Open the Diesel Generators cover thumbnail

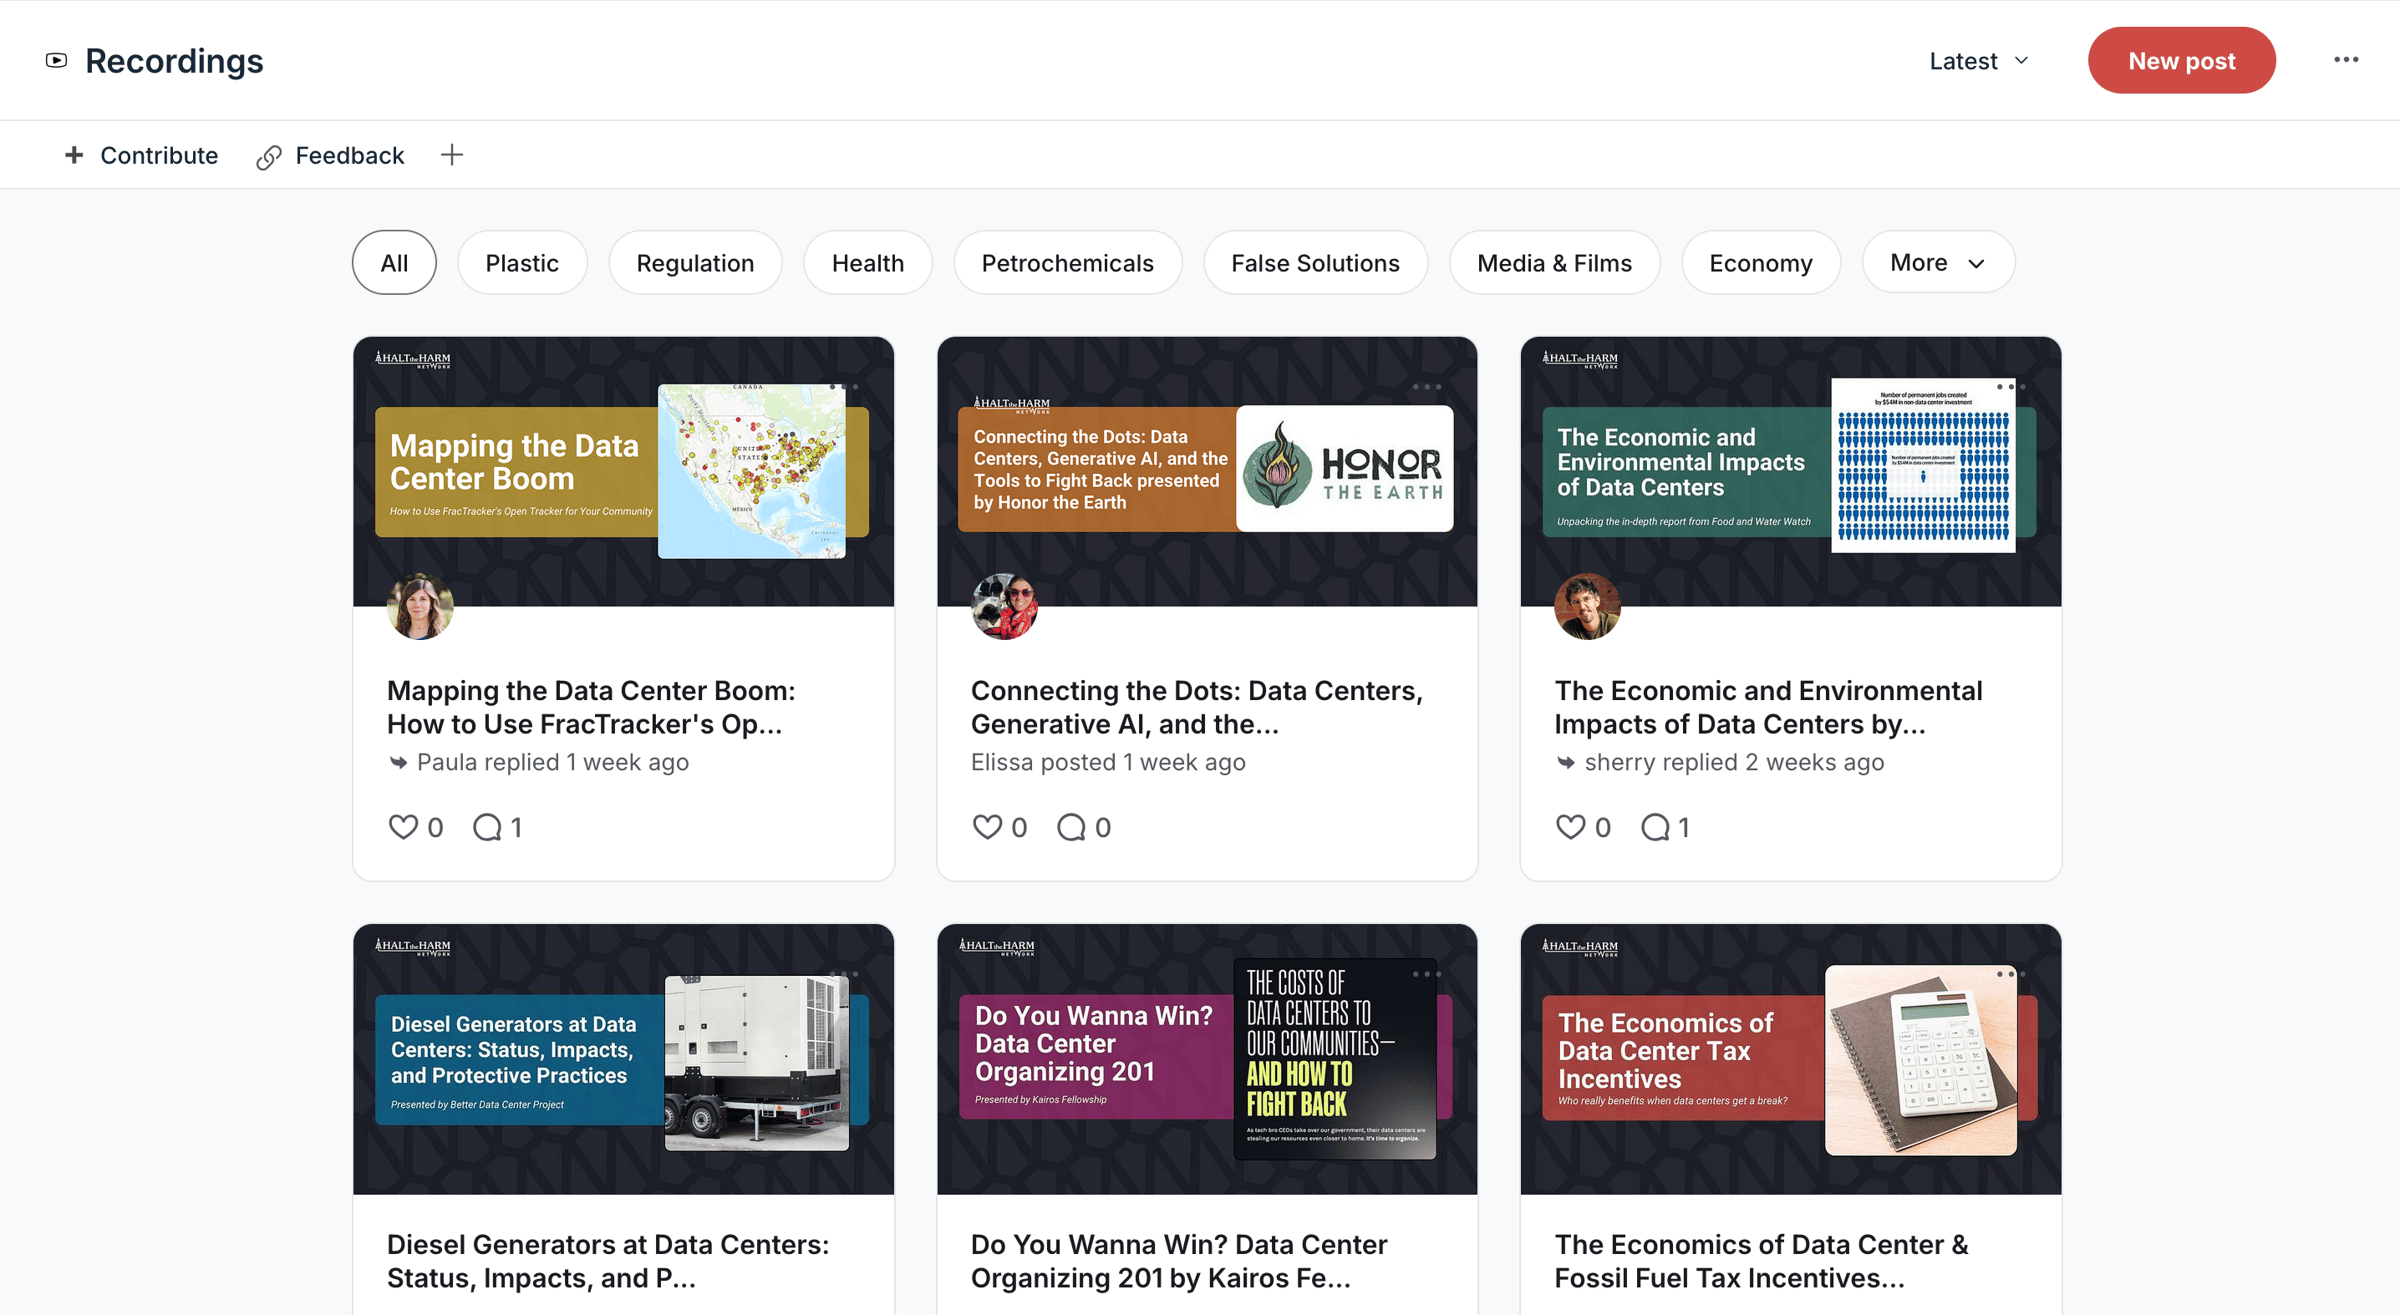click(623, 1059)
